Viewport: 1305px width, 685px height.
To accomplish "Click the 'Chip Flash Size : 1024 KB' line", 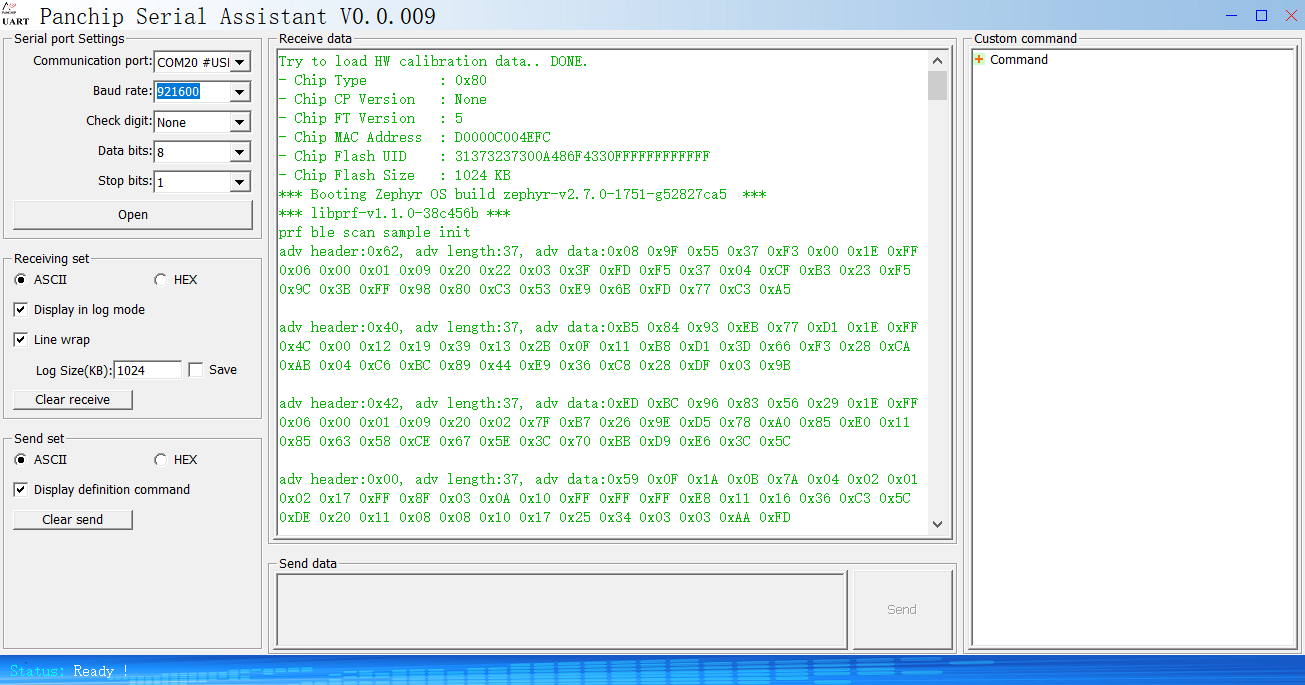I will pyautogui.click(x=395, y=175).
